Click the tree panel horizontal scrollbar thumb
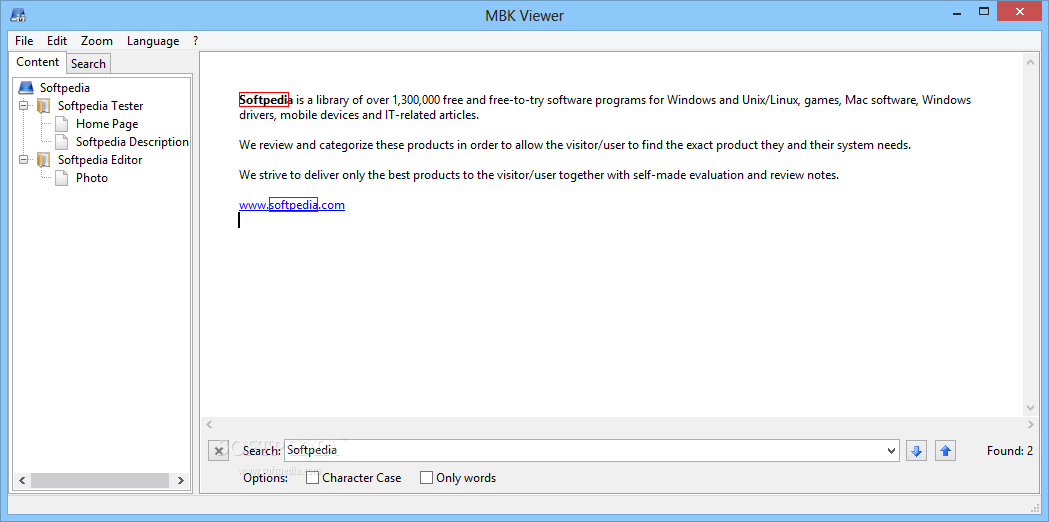Image resolution: width=1049 pixels, height=522 pixels. [x=100, y=481]
